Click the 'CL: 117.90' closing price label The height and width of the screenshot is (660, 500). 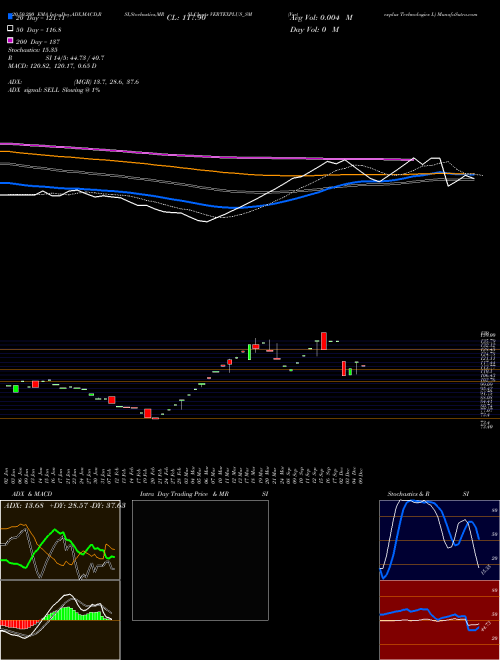(x=186, y=18)
